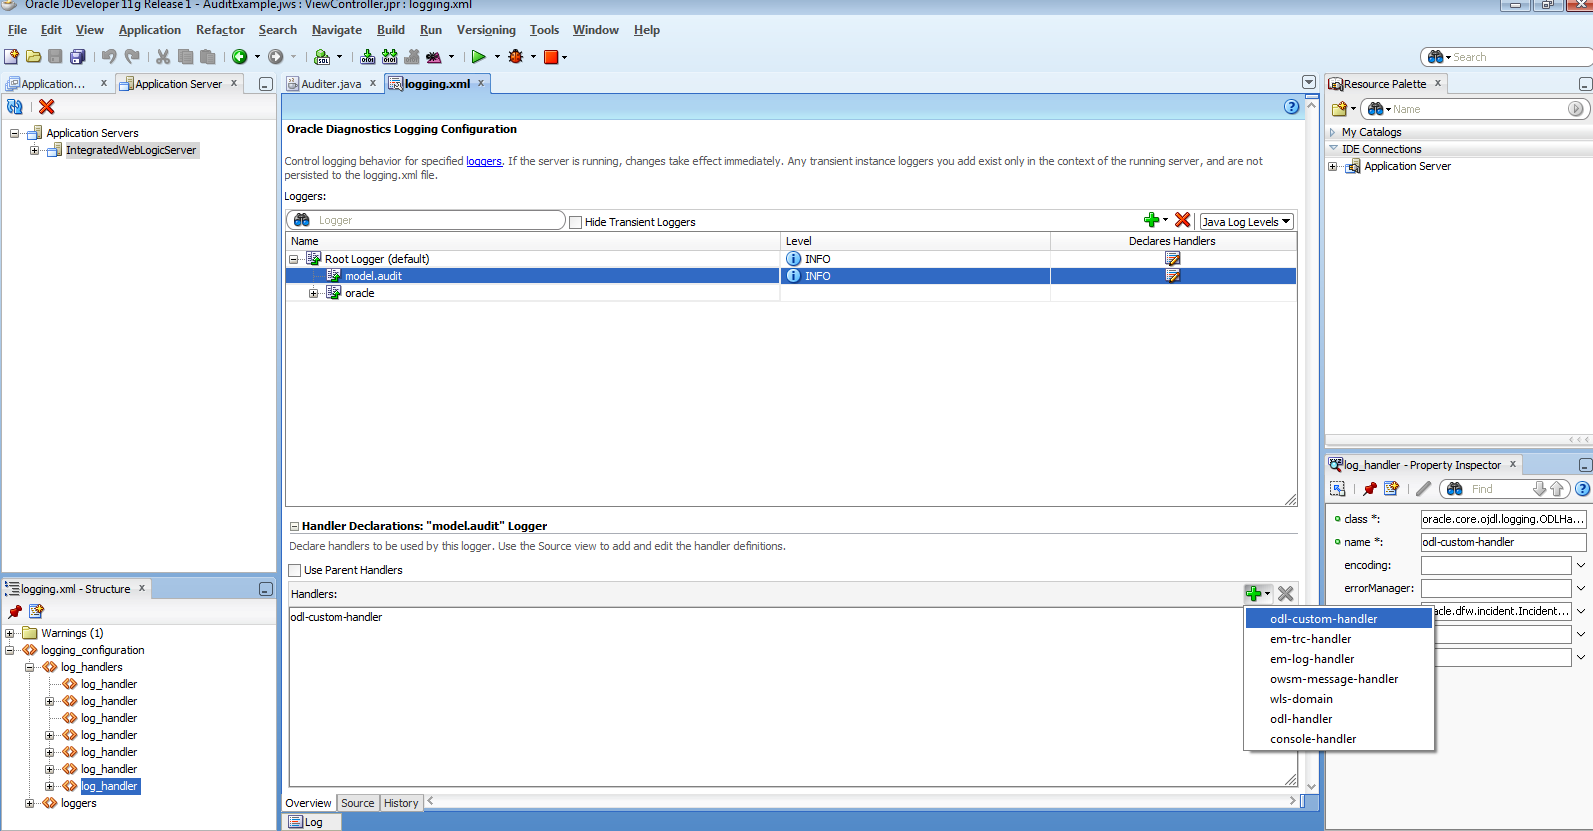The width and height of the screenshot is (1593, 831).
Task: Click the green Back navigation icon
Action: pyautogui.click(x=240, y=57)
